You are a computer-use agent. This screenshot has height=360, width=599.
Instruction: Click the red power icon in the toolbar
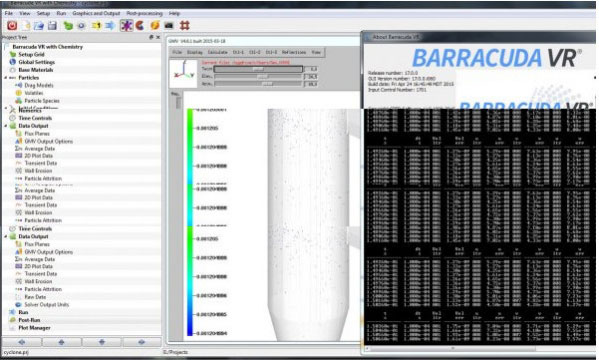(12, 26)
